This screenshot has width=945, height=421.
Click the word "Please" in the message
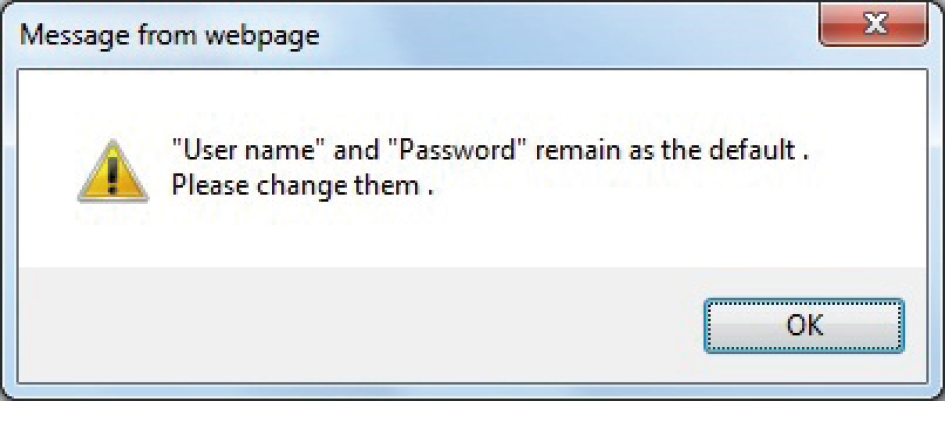pyautogui.click(x=209, y=186)
